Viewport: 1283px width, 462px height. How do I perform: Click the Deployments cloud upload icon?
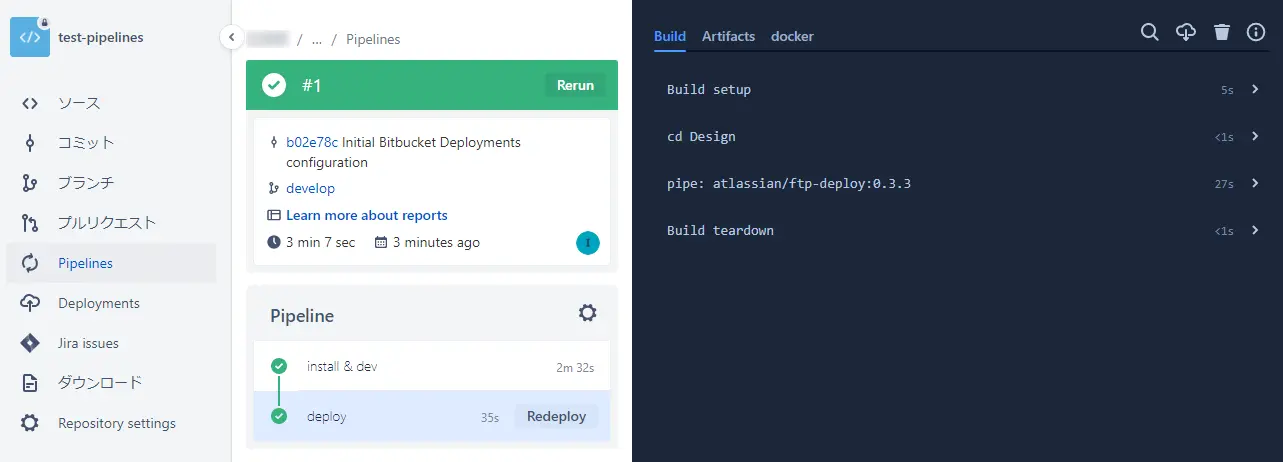coord(30,303)
